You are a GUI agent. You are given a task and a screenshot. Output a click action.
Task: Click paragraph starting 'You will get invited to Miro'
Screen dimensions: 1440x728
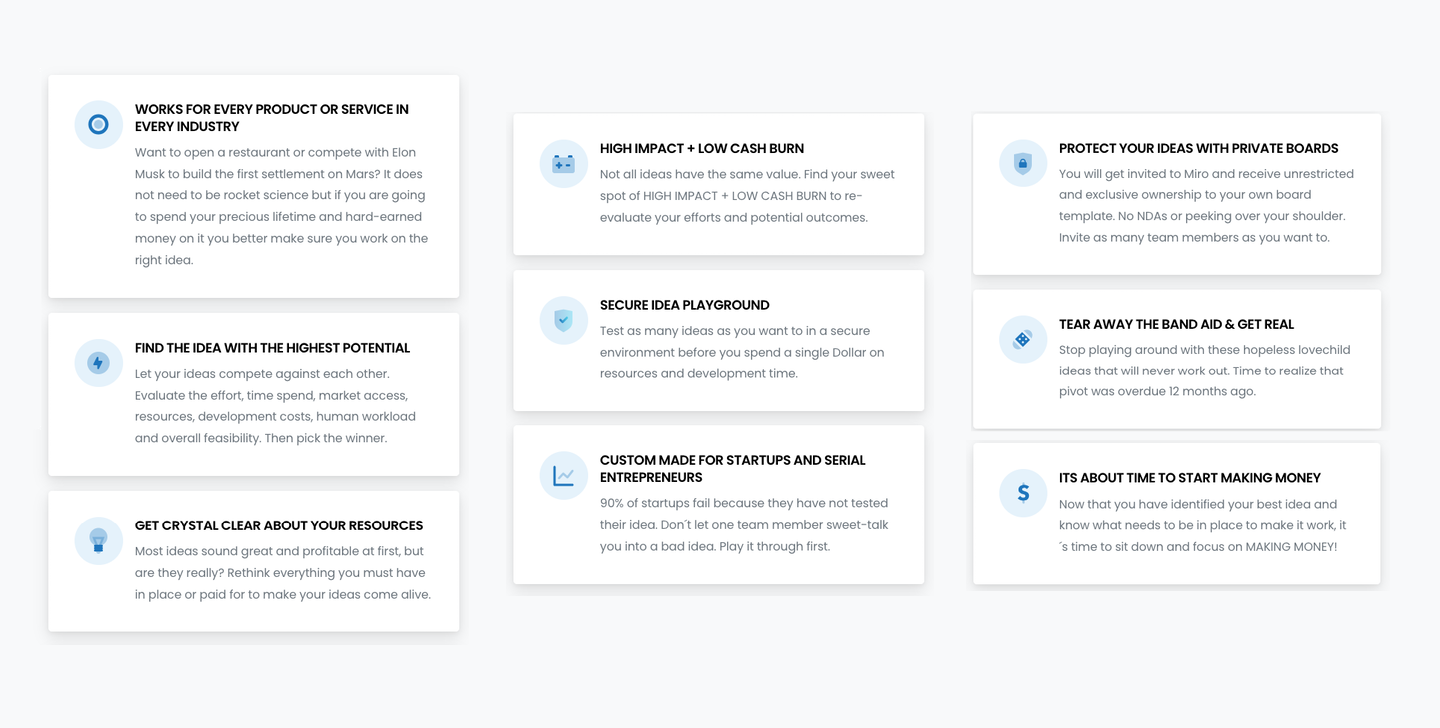click(1207, 205)
